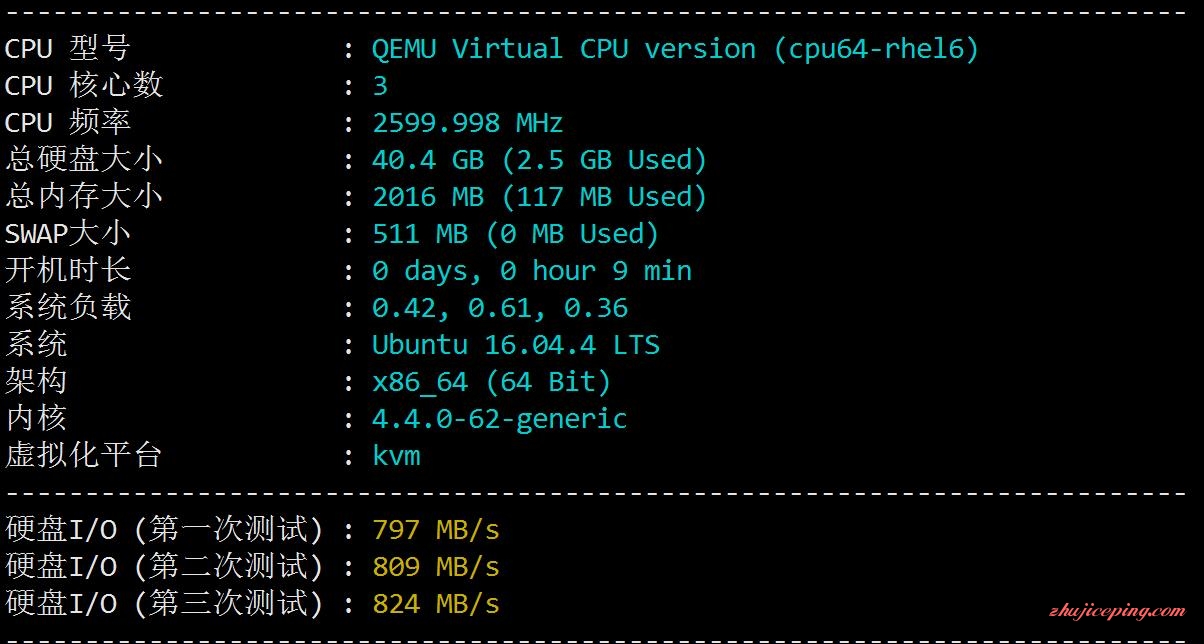This screenshot has width=1204, height=644.
Task: Click the system load value 0.42, 0.61, 0.36
Action: [499, 308]
